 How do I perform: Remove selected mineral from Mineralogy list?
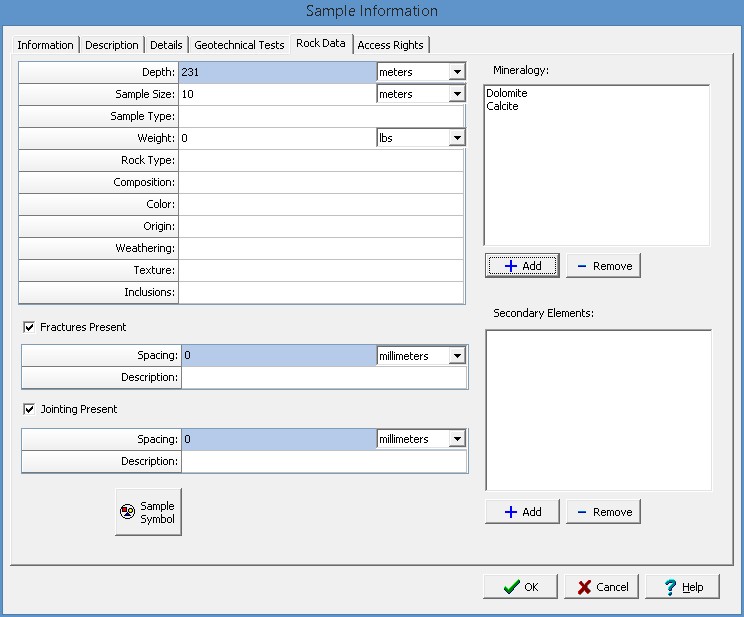(603, 266)
